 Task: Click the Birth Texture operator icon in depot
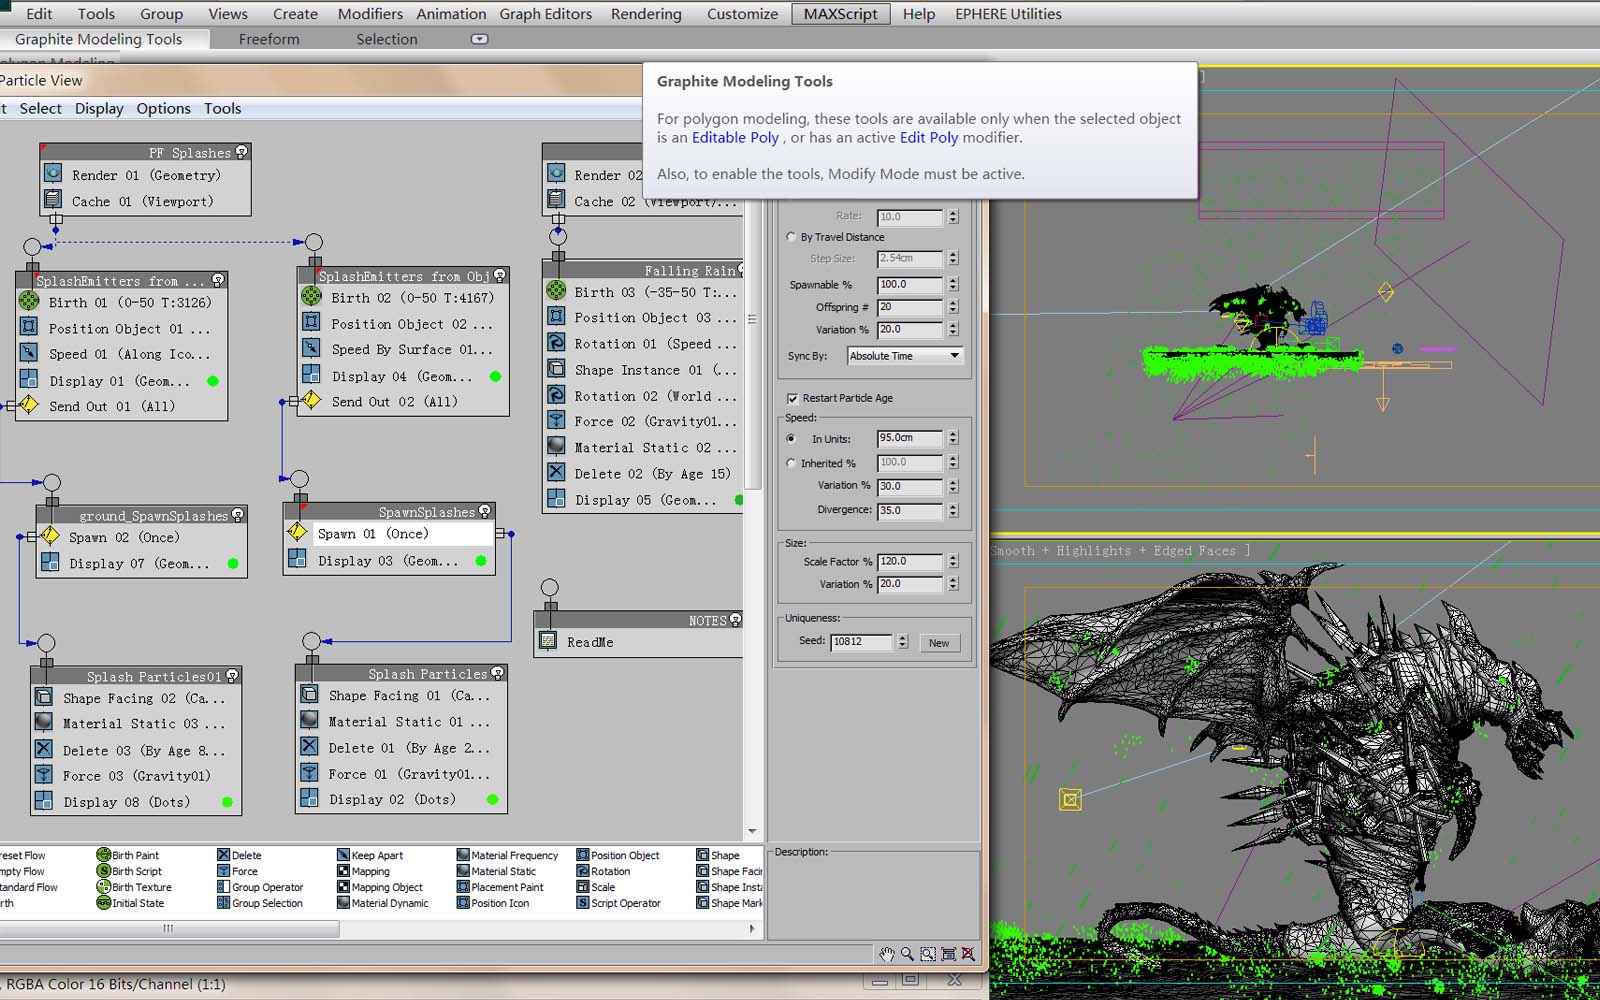[x=103, y=887]
